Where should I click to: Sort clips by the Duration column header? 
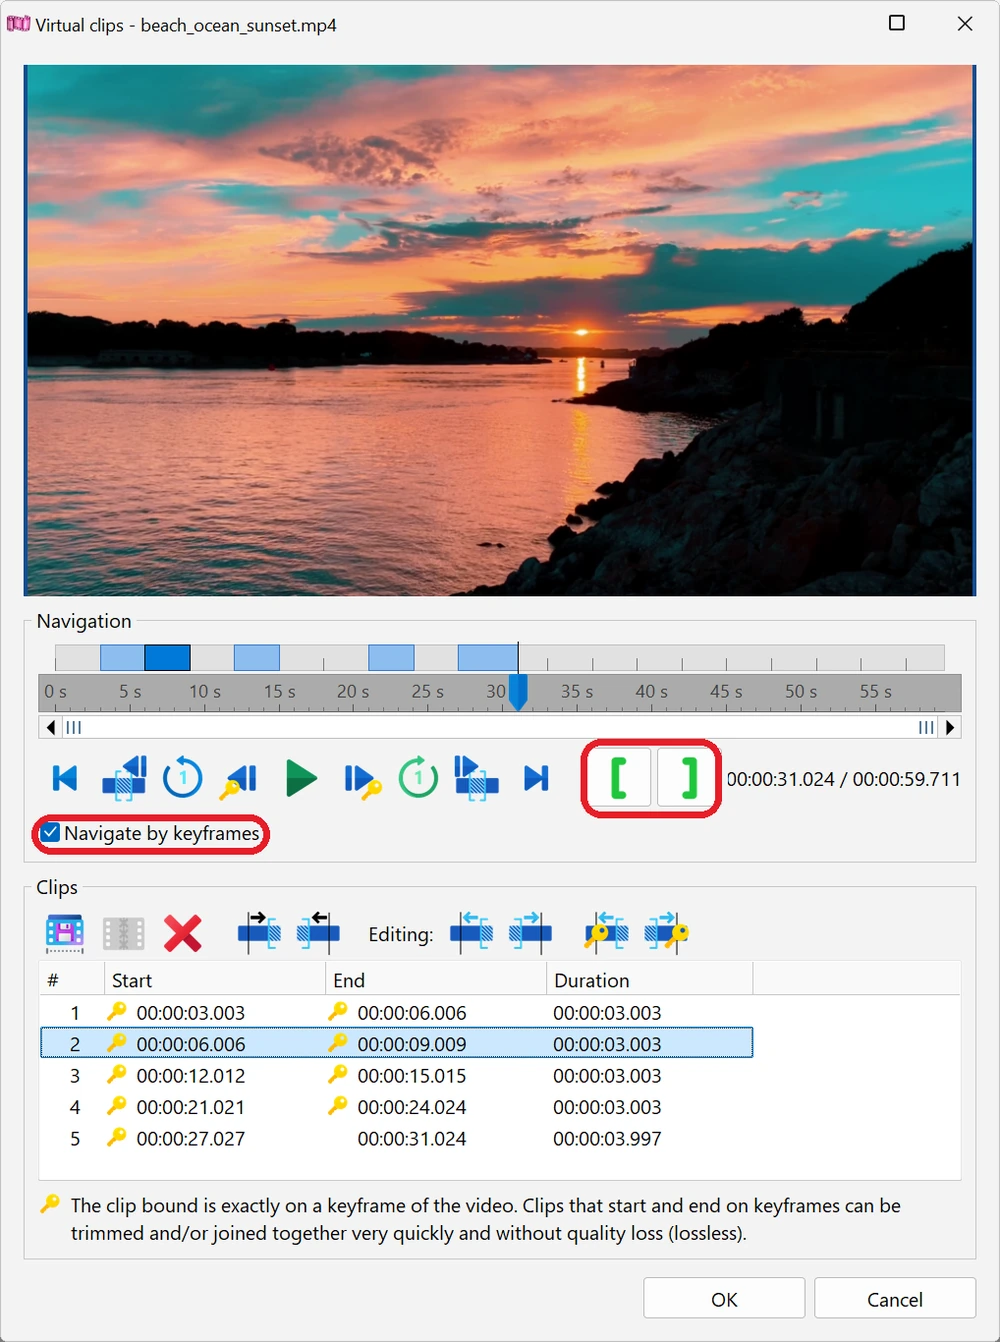pos(650,979)
